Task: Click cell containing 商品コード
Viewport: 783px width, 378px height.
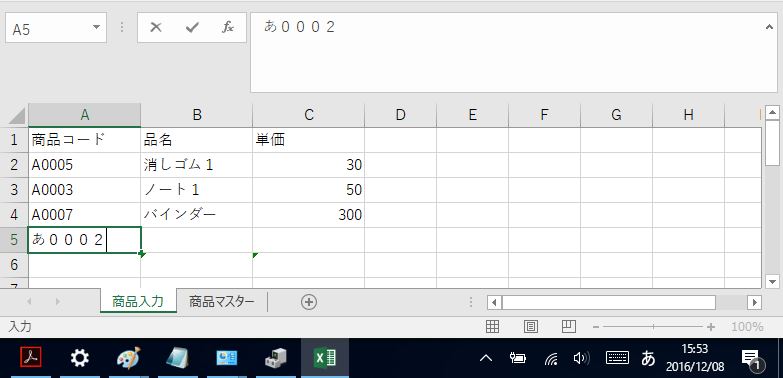Action: click(84, 140)
